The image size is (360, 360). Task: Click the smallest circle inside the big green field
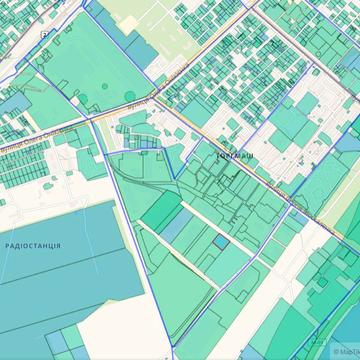[105, 86]
